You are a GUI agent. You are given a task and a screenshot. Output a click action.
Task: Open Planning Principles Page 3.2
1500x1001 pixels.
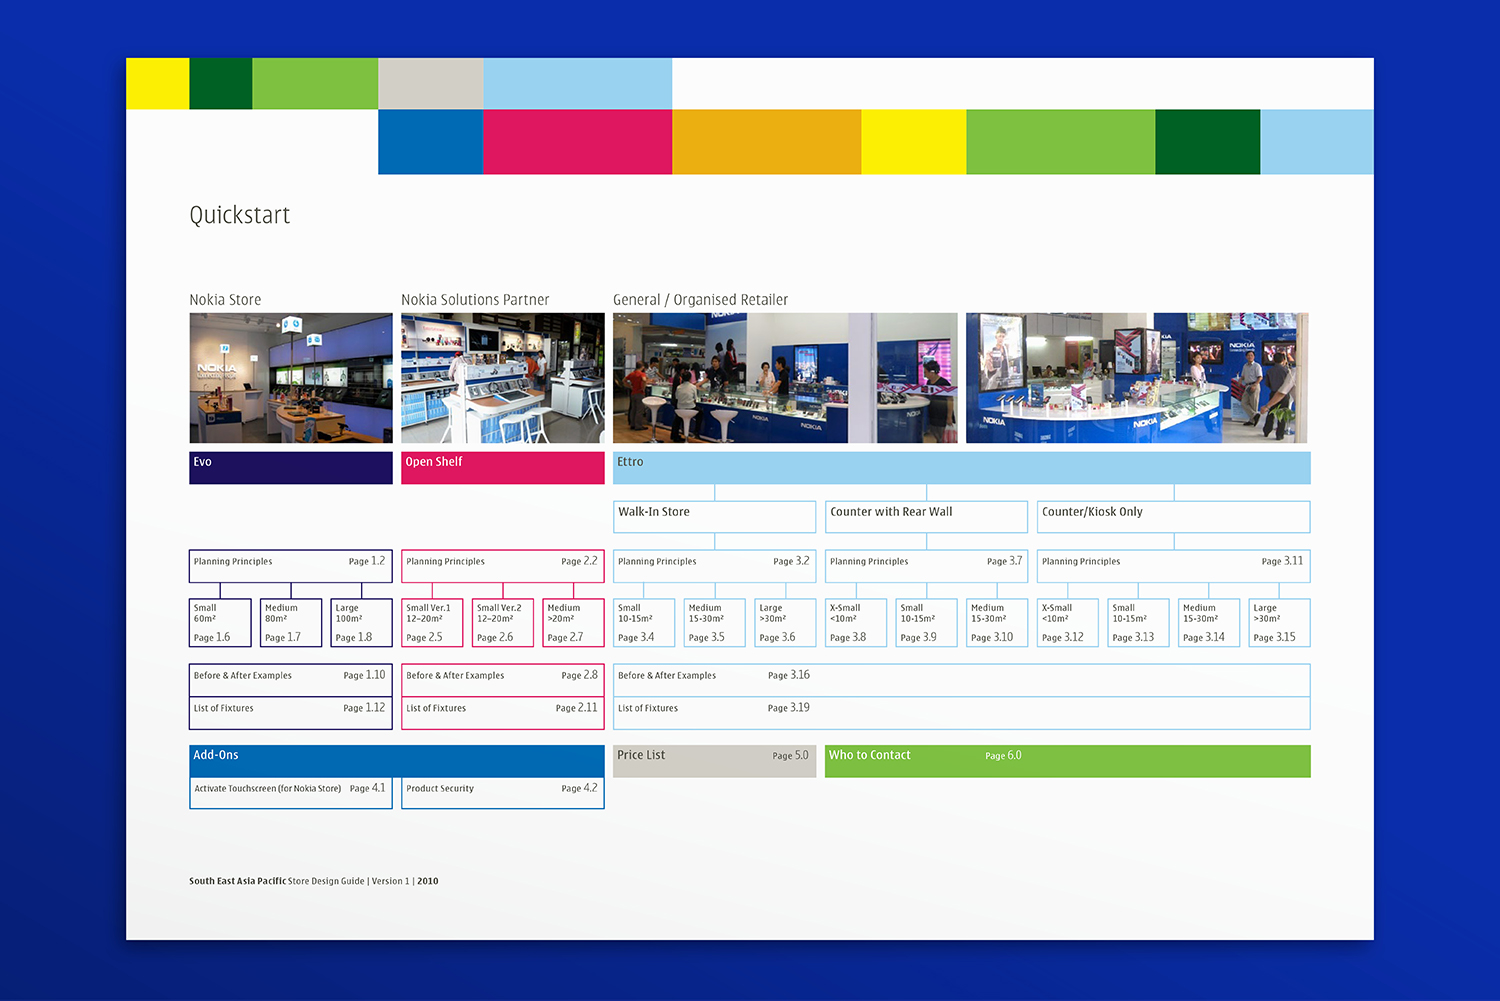click(715, 566)
